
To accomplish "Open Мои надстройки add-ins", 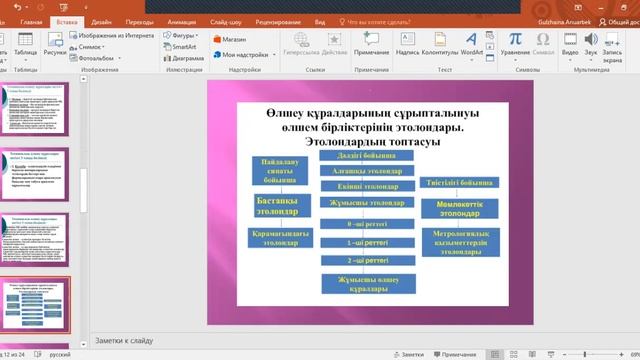I will point(241,55).
